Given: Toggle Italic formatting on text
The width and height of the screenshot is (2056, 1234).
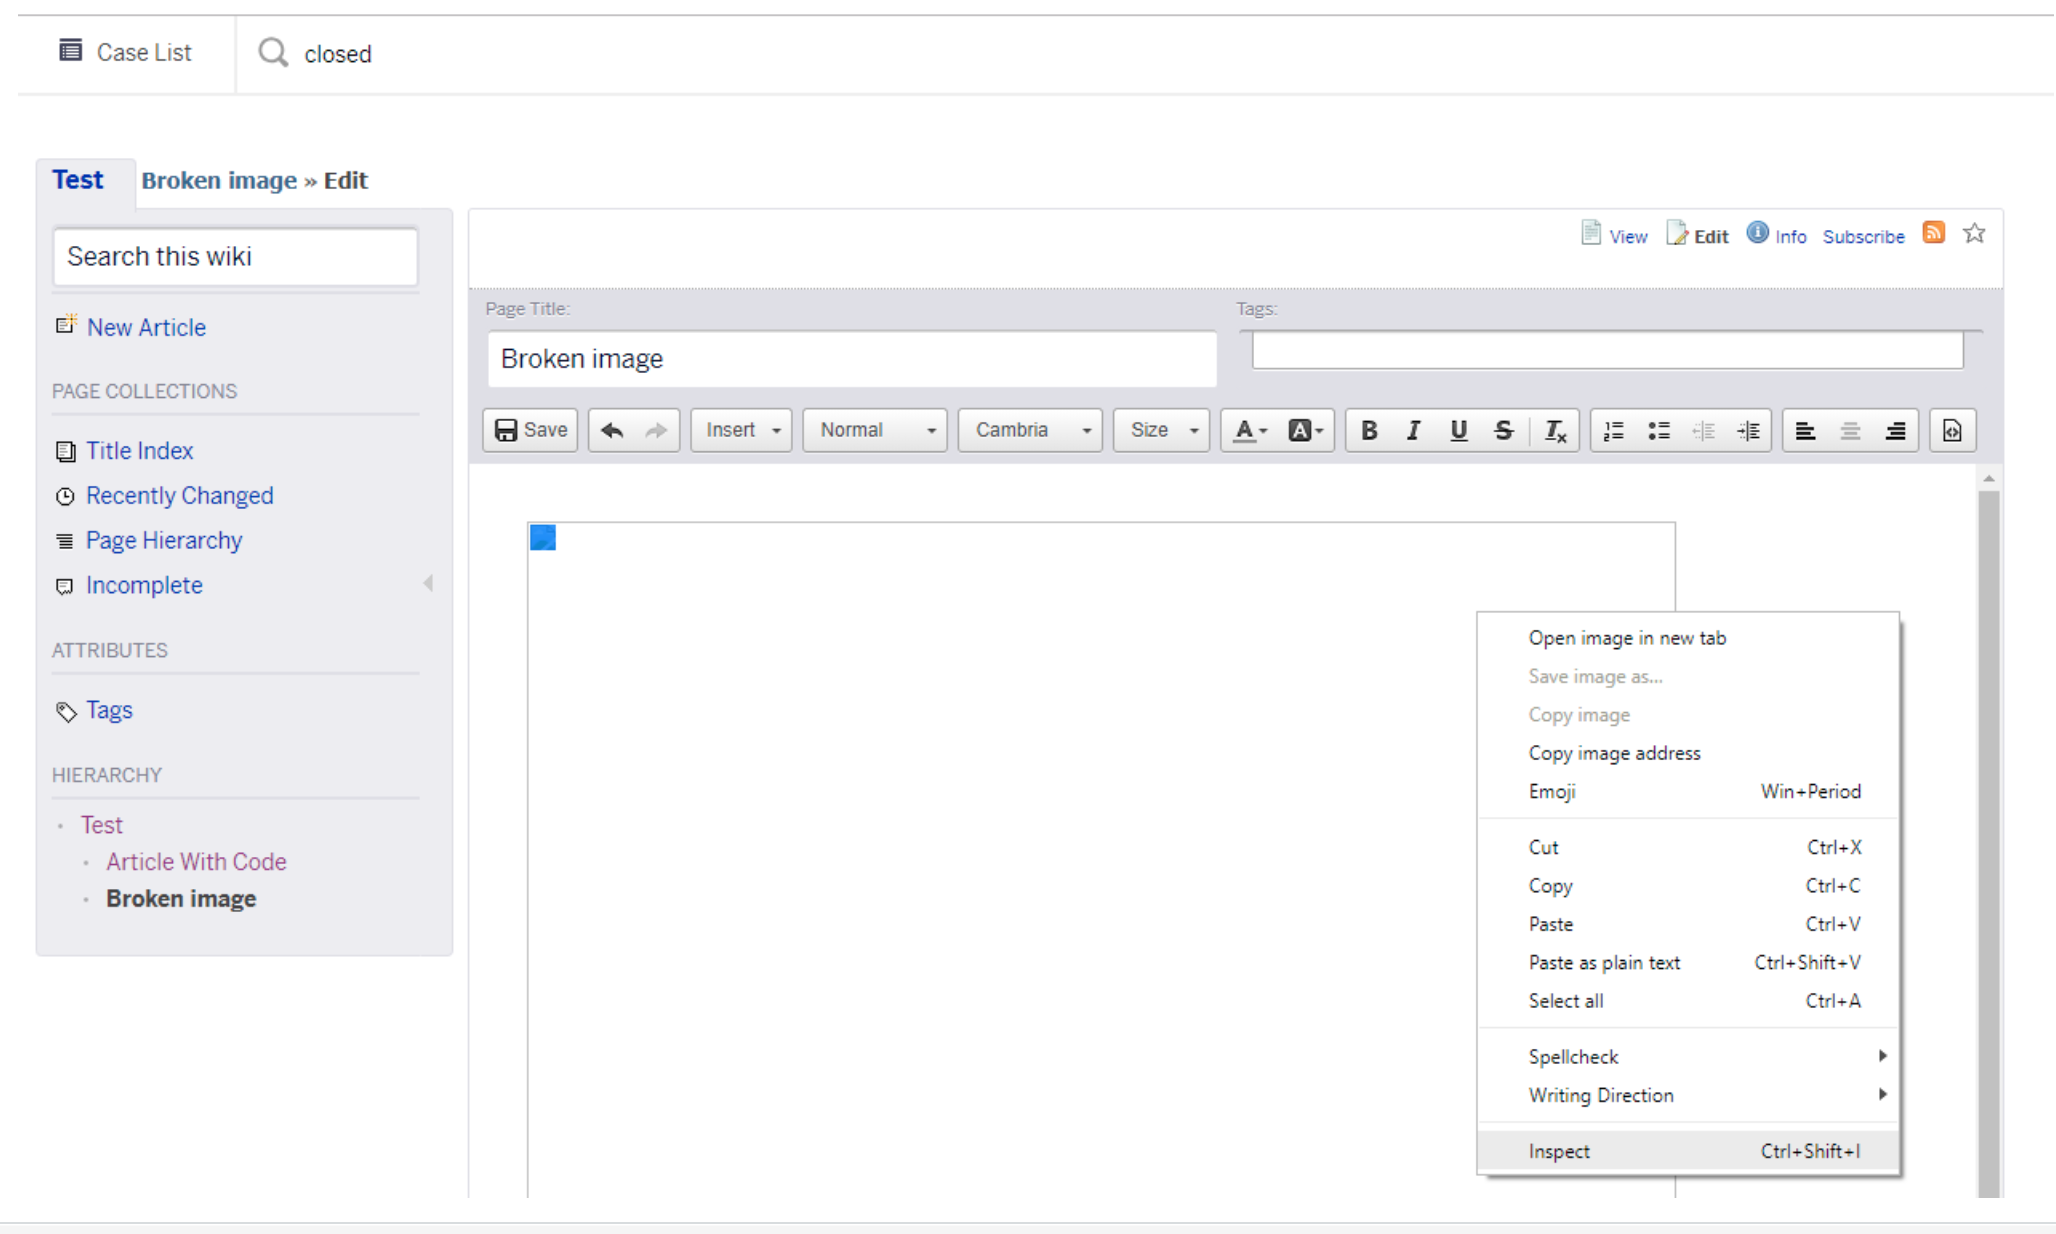Looking at the screenshot, I should click(1413, 429).
